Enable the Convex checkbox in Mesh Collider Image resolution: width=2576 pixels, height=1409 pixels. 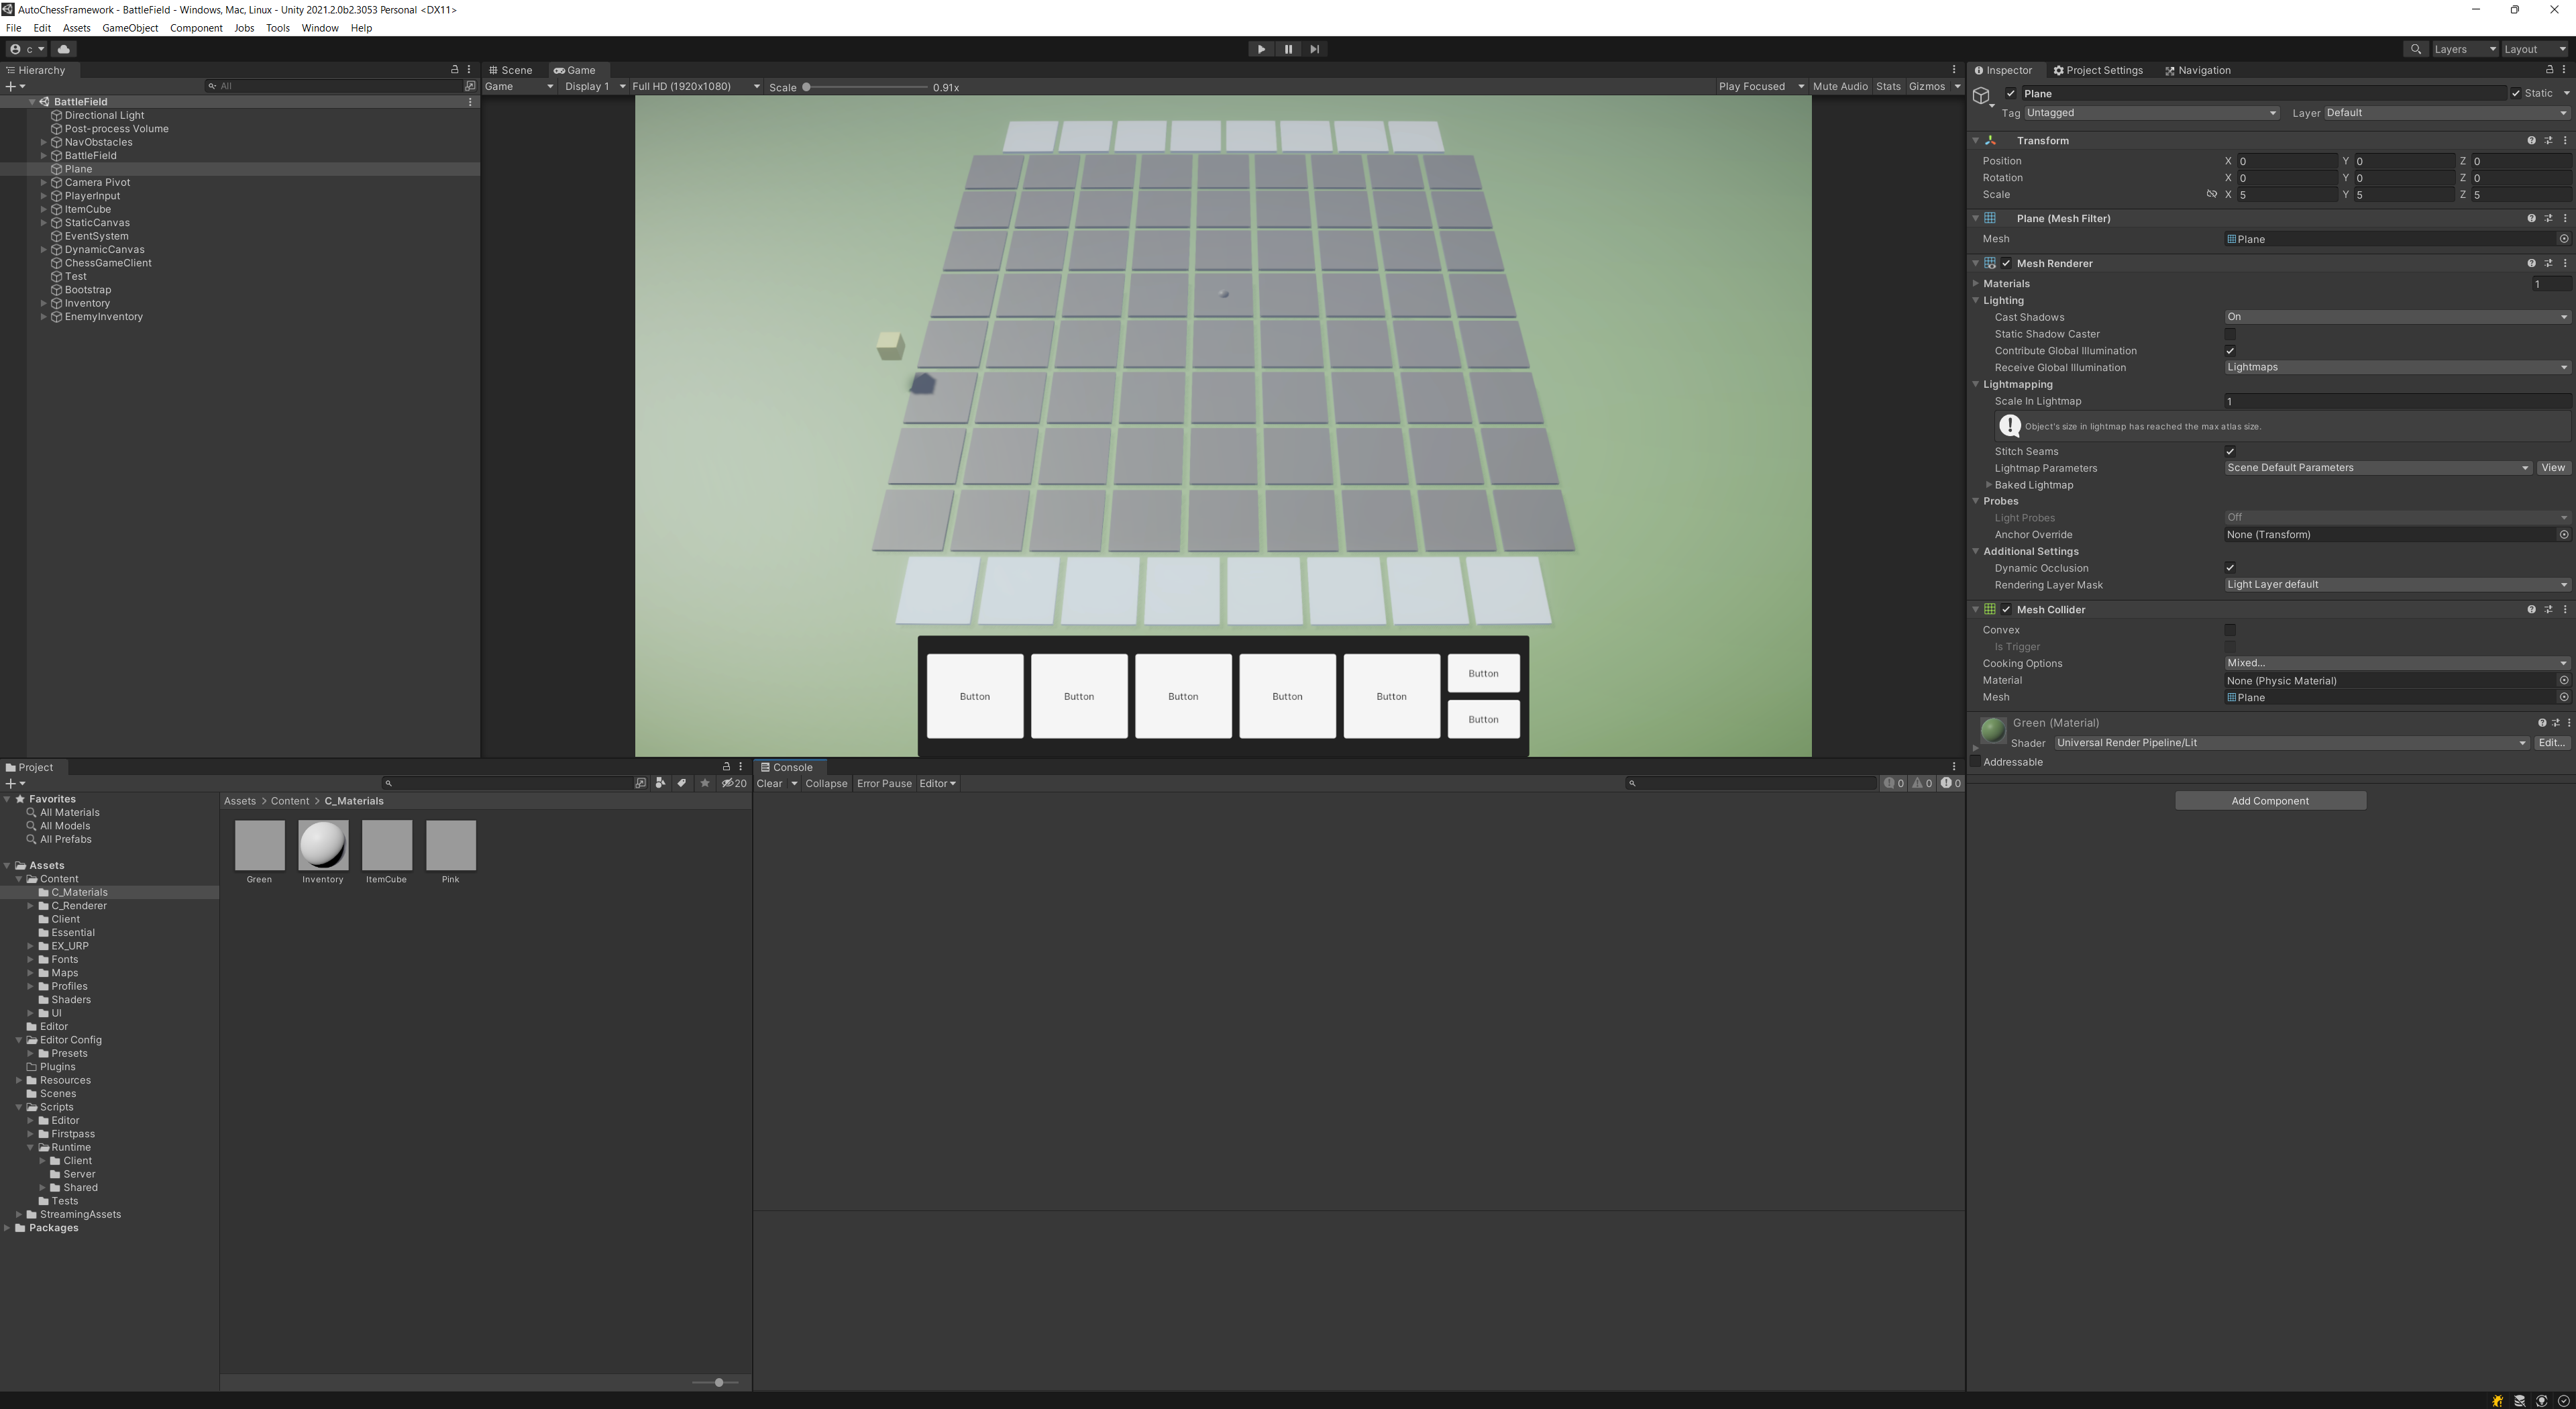click(x=2230, y=630)
